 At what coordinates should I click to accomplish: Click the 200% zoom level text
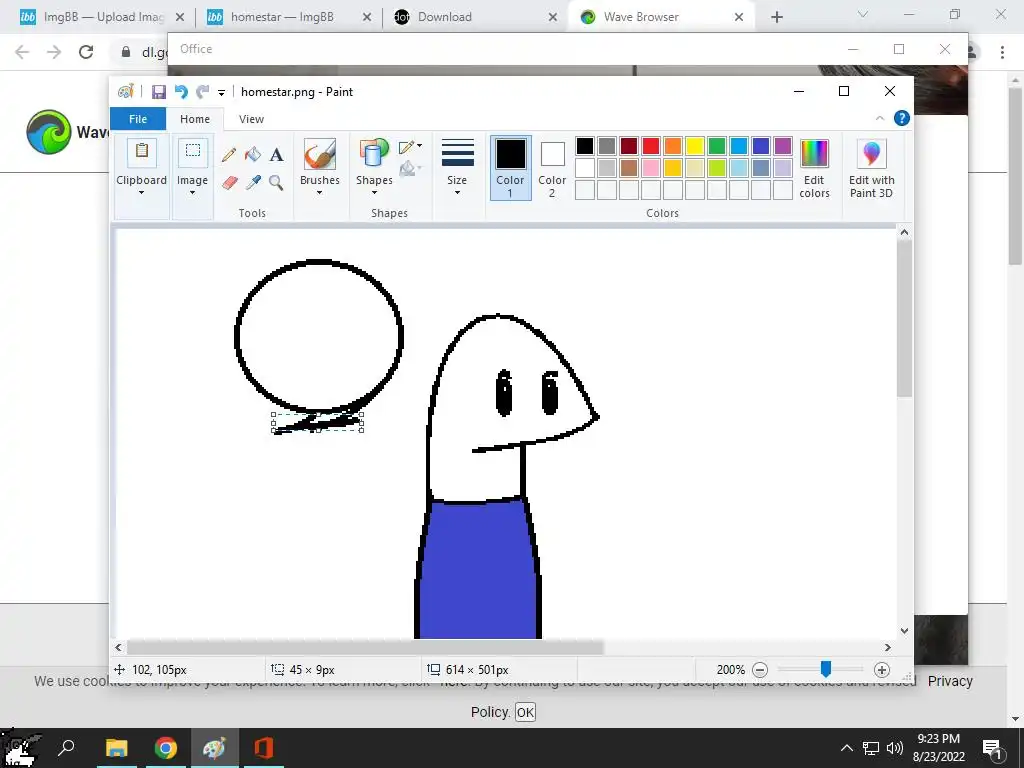click(x=731, y=669)
